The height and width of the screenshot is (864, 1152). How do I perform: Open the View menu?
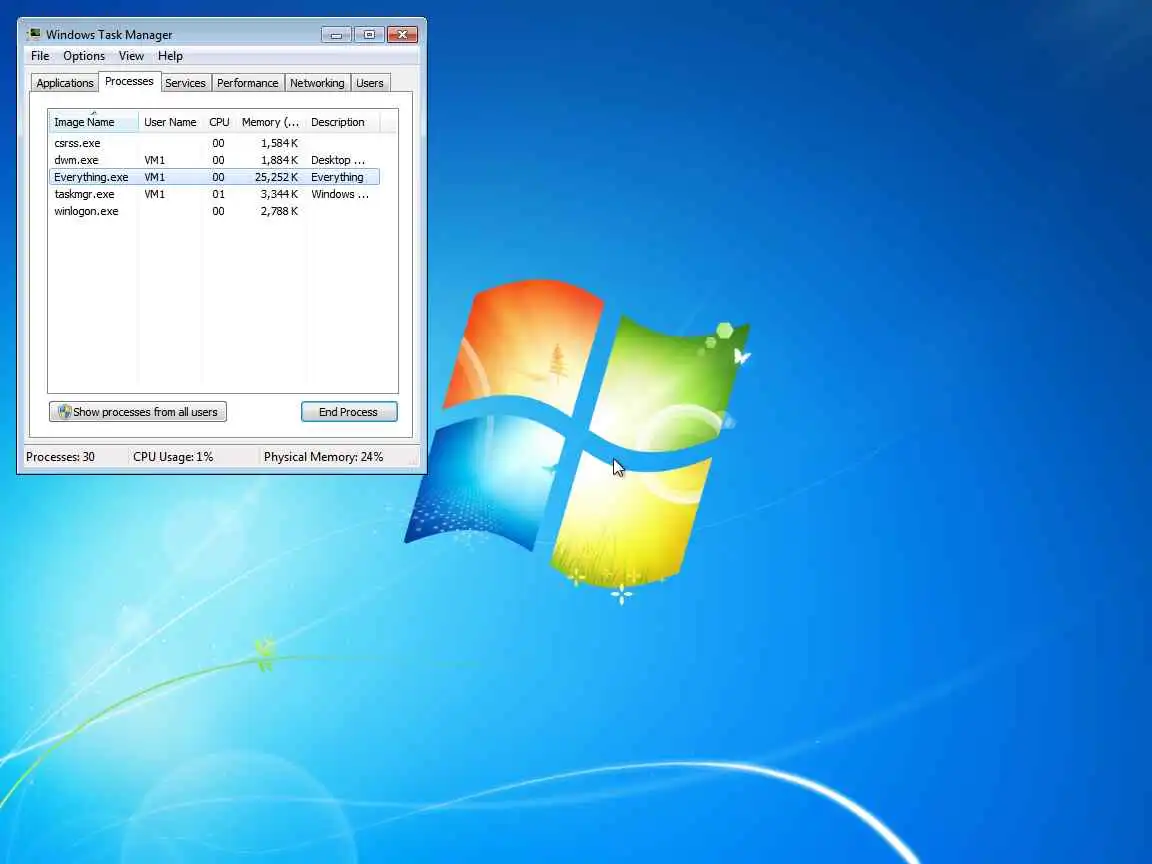132,56
